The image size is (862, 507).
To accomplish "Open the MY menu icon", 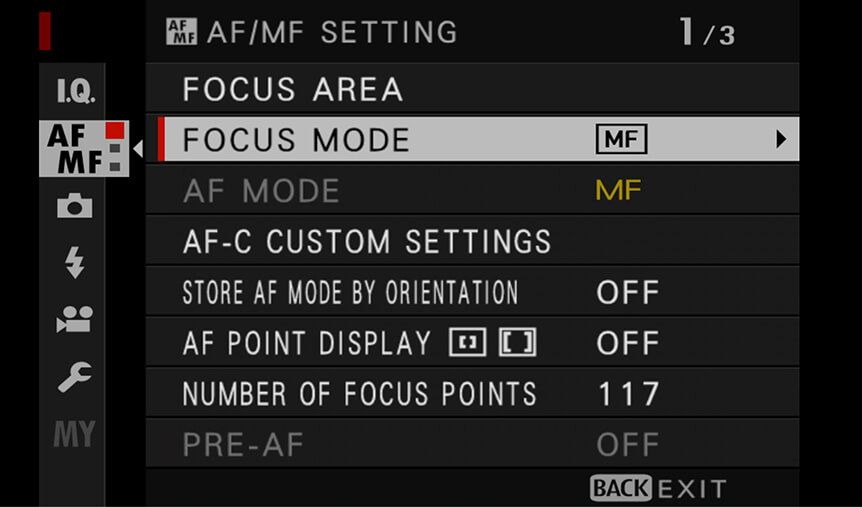I will pos(74,434).
